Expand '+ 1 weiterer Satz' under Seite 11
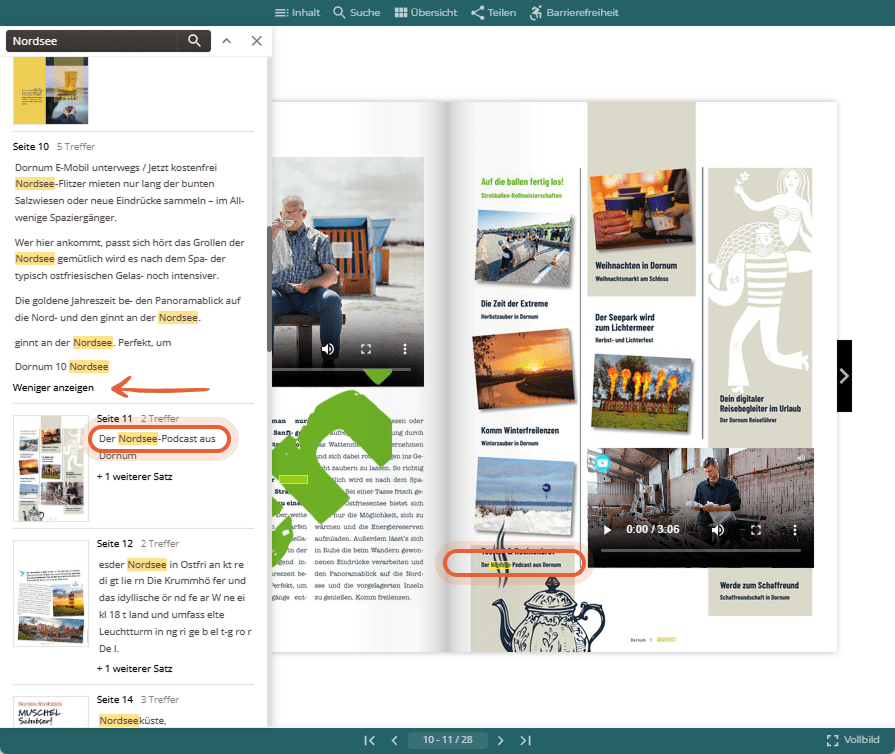This screenshot has height=754, width=895. [135, 477]
